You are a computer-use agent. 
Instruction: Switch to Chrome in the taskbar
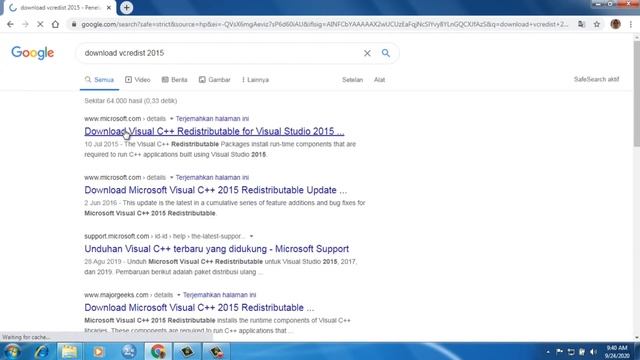(158, 351)
